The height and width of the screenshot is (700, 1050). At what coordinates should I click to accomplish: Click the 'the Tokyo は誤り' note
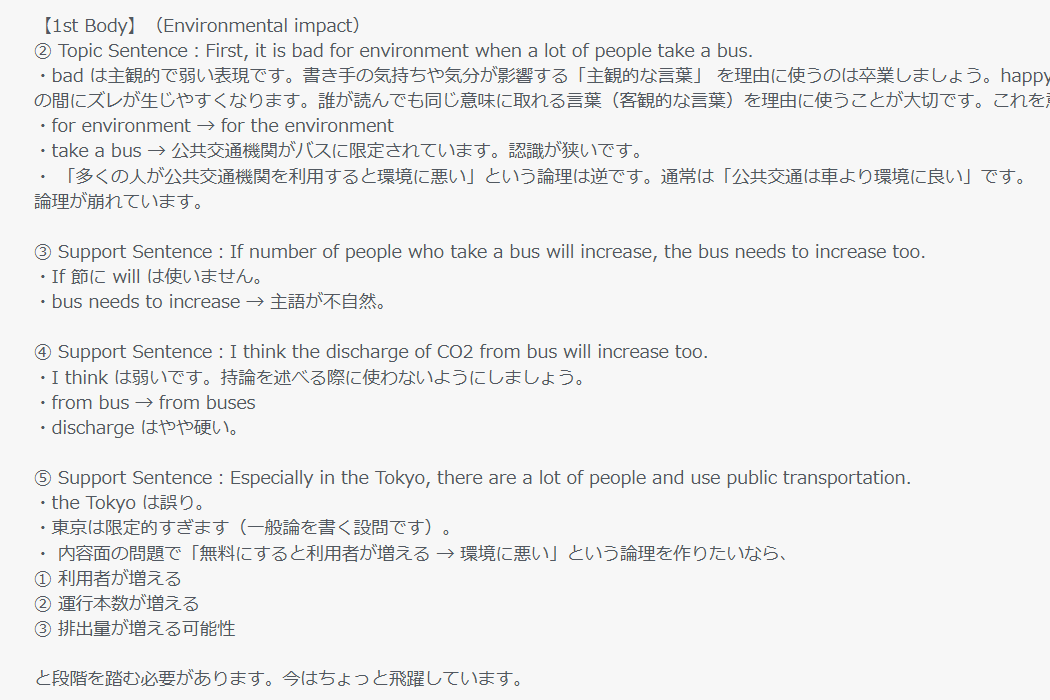122,503
